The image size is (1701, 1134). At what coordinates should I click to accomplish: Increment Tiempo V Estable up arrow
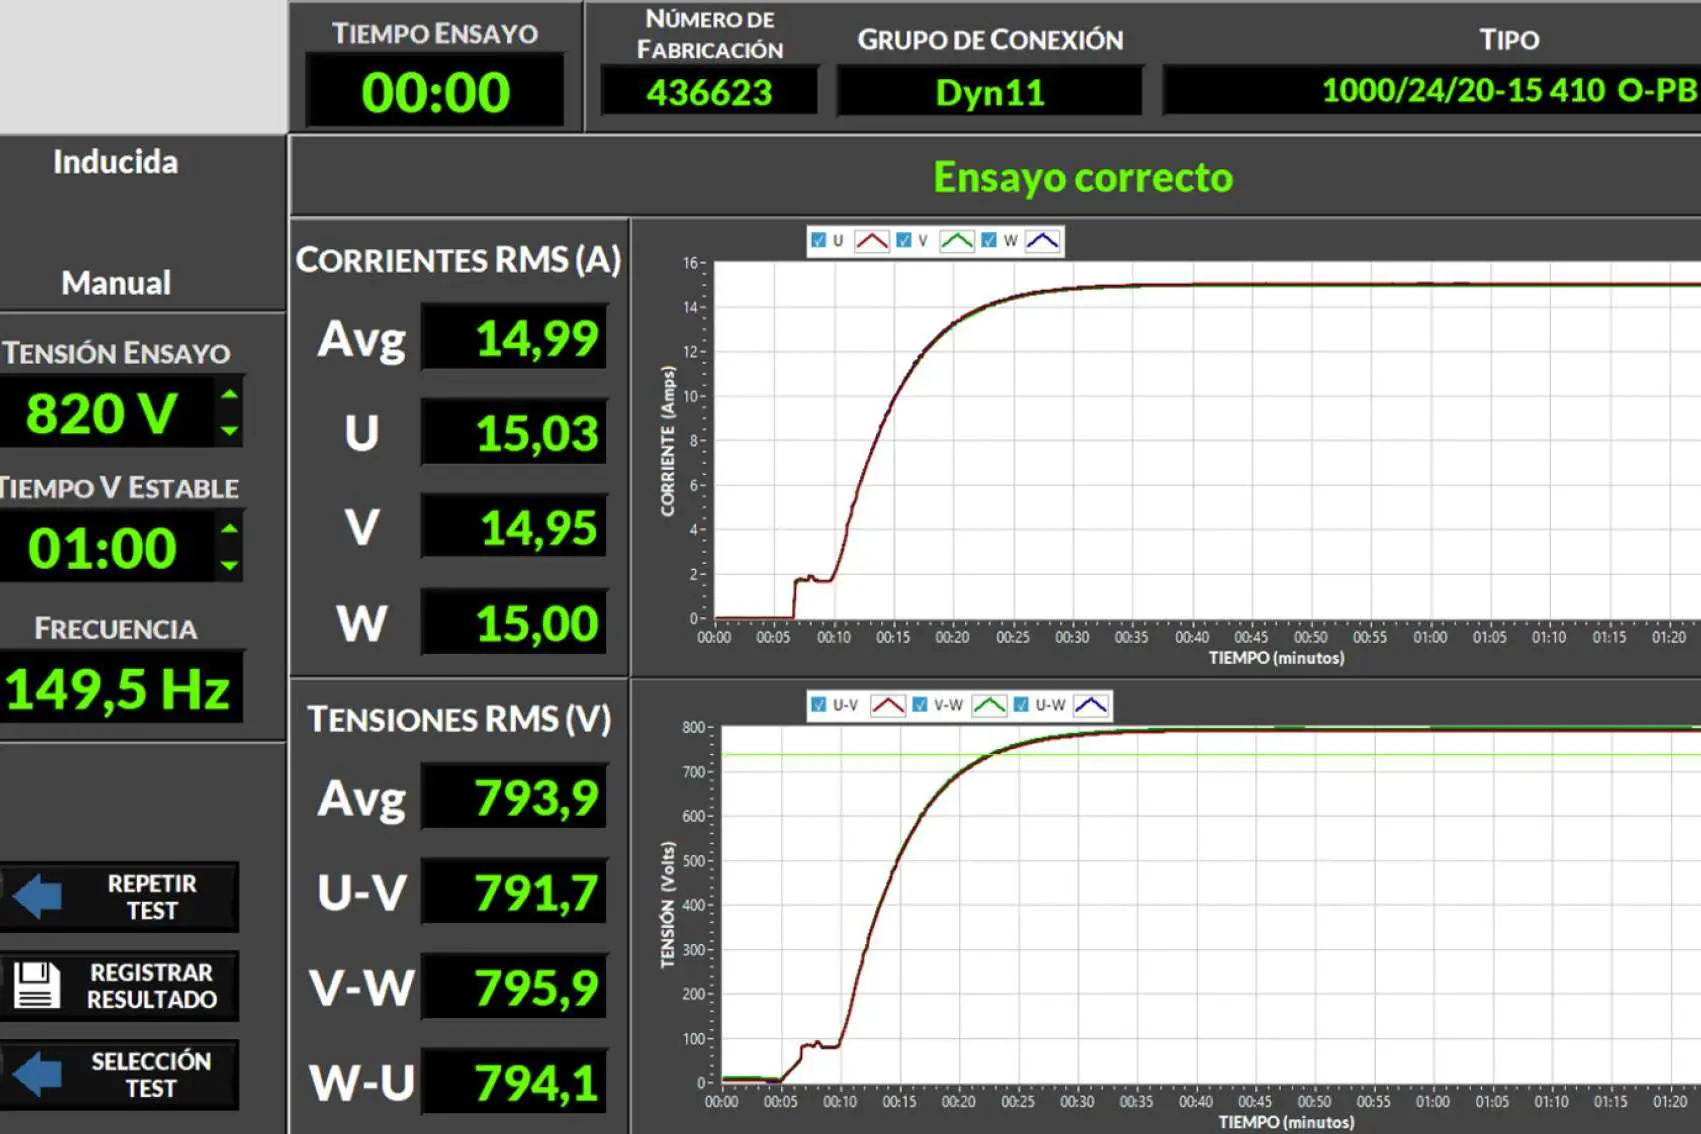(x=230, y=529)
